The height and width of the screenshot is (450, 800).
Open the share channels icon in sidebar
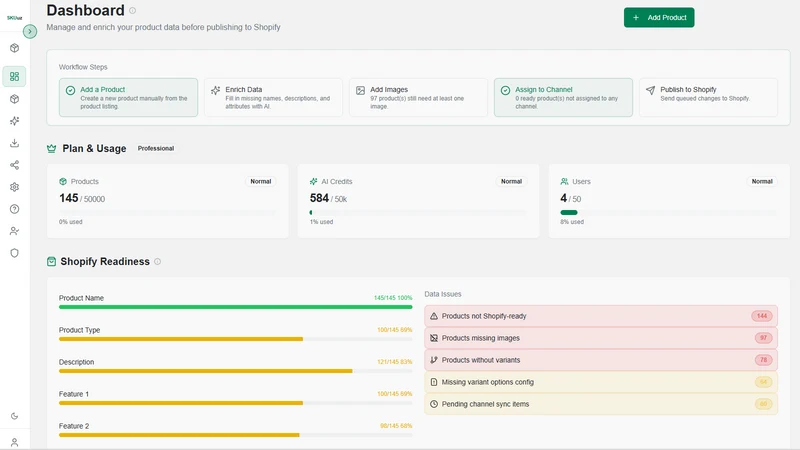click(x=14, y=165)
